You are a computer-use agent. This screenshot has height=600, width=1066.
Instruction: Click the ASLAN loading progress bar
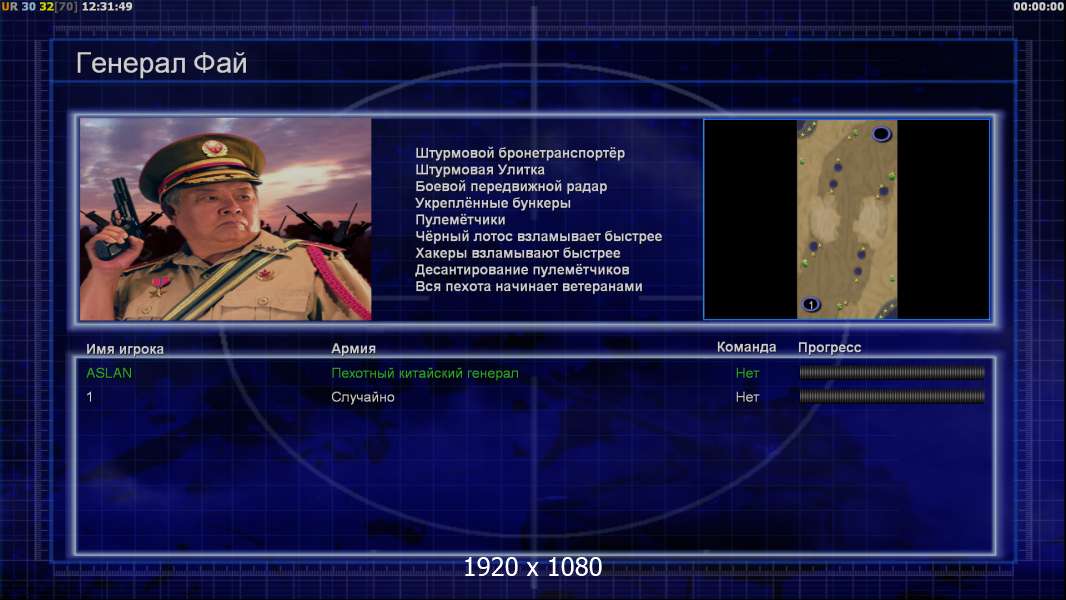point(892,372)
